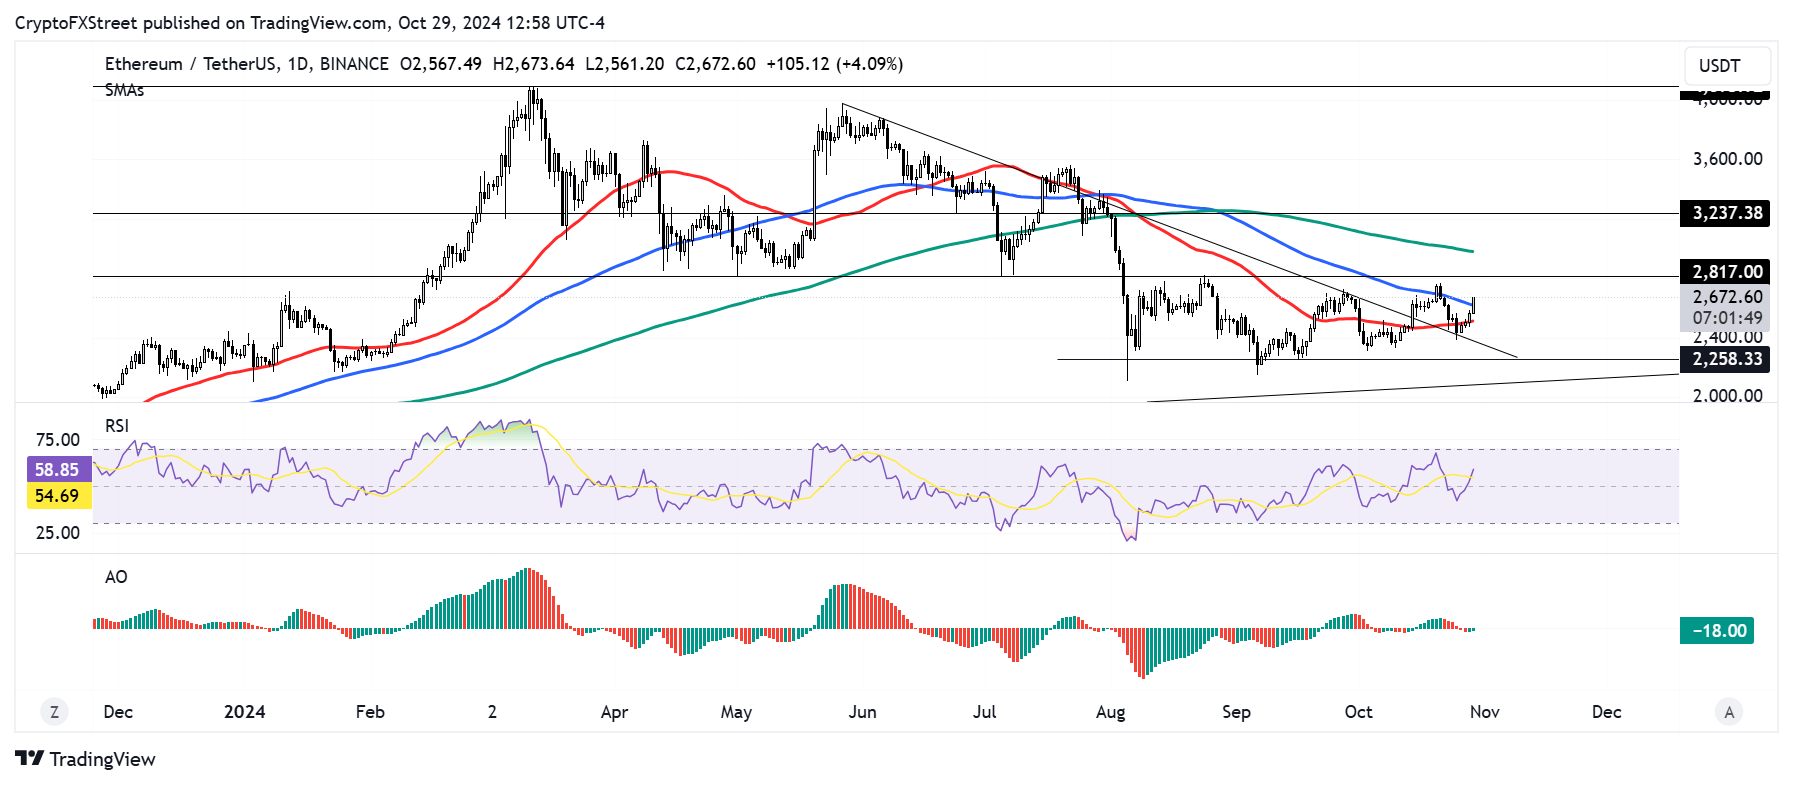Click the Dec label at axis start
The width and height of the screenshot is (1793, 785).
(x=118, y=712)
